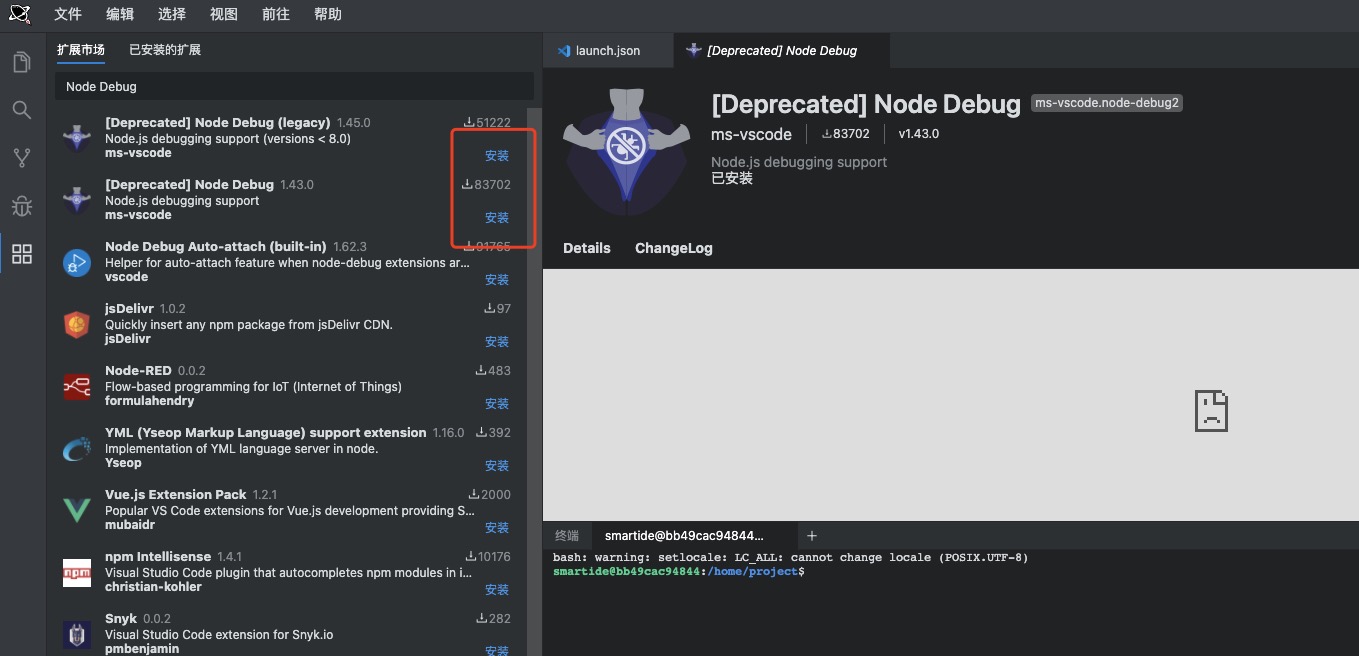The image size is (1359, 656).
Task: Click the Node Debug search input field
Action: pos(294,87)
